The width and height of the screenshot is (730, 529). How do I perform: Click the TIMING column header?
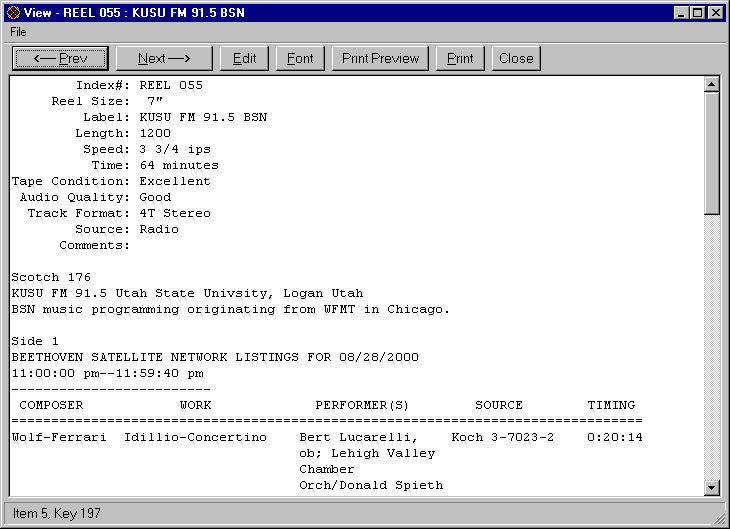[611, 405]
